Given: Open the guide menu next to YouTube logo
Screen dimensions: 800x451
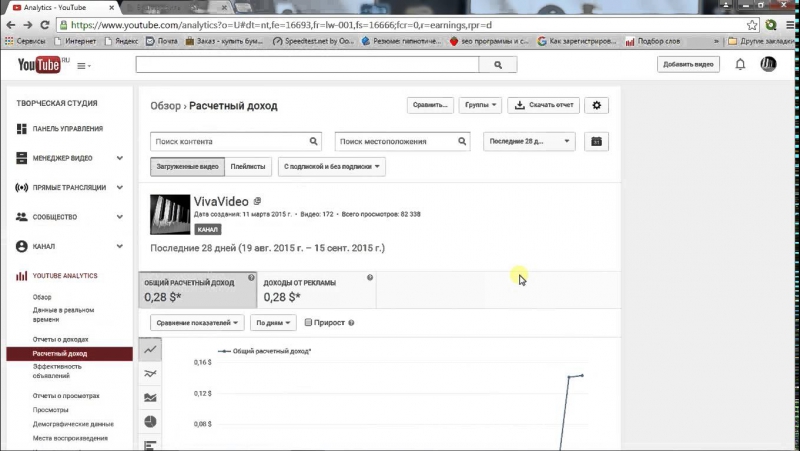Looking at the screenshot, I should 84,66.
